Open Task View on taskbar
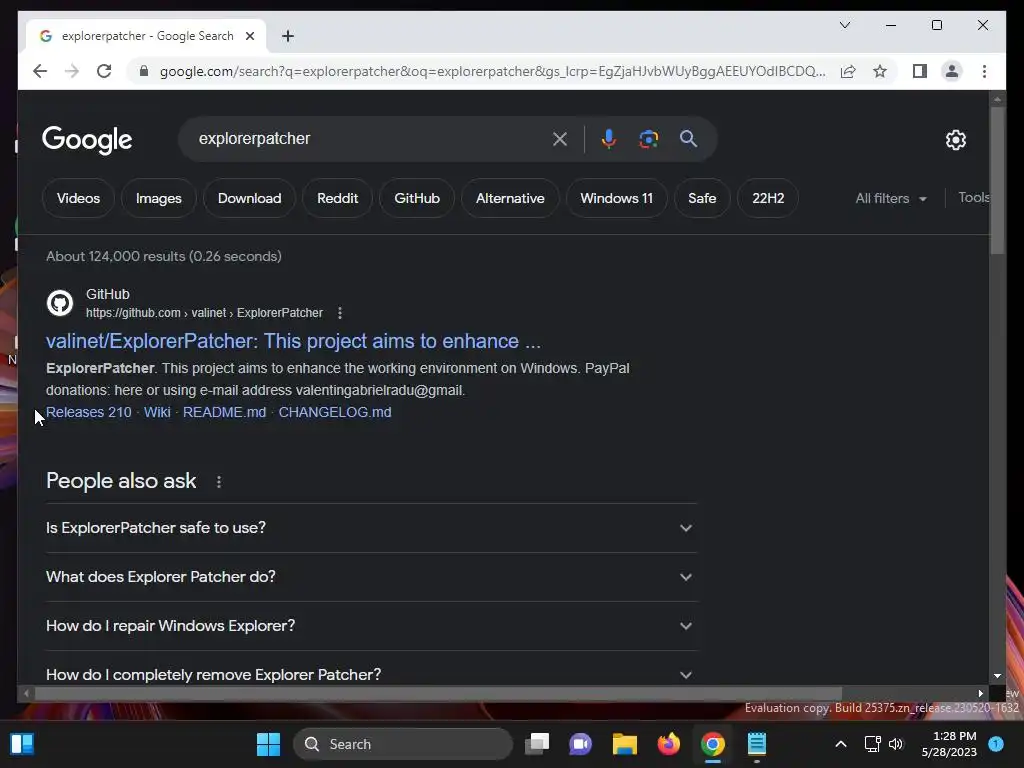The width and height of the screenshot is (1024, 768). tap(537, 744)
